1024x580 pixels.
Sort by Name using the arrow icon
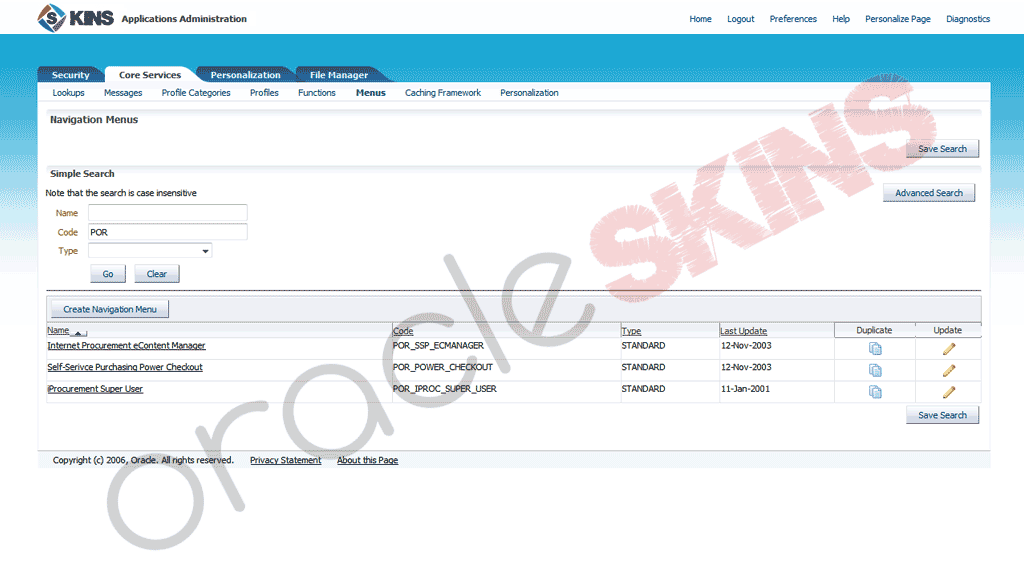(x=78, y=332)
